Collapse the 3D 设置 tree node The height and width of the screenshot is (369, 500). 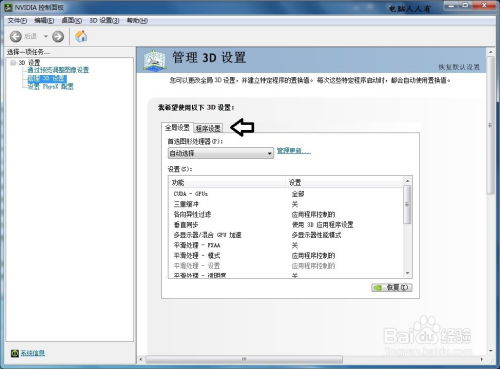pyautogui.click(x=13, y=63)
